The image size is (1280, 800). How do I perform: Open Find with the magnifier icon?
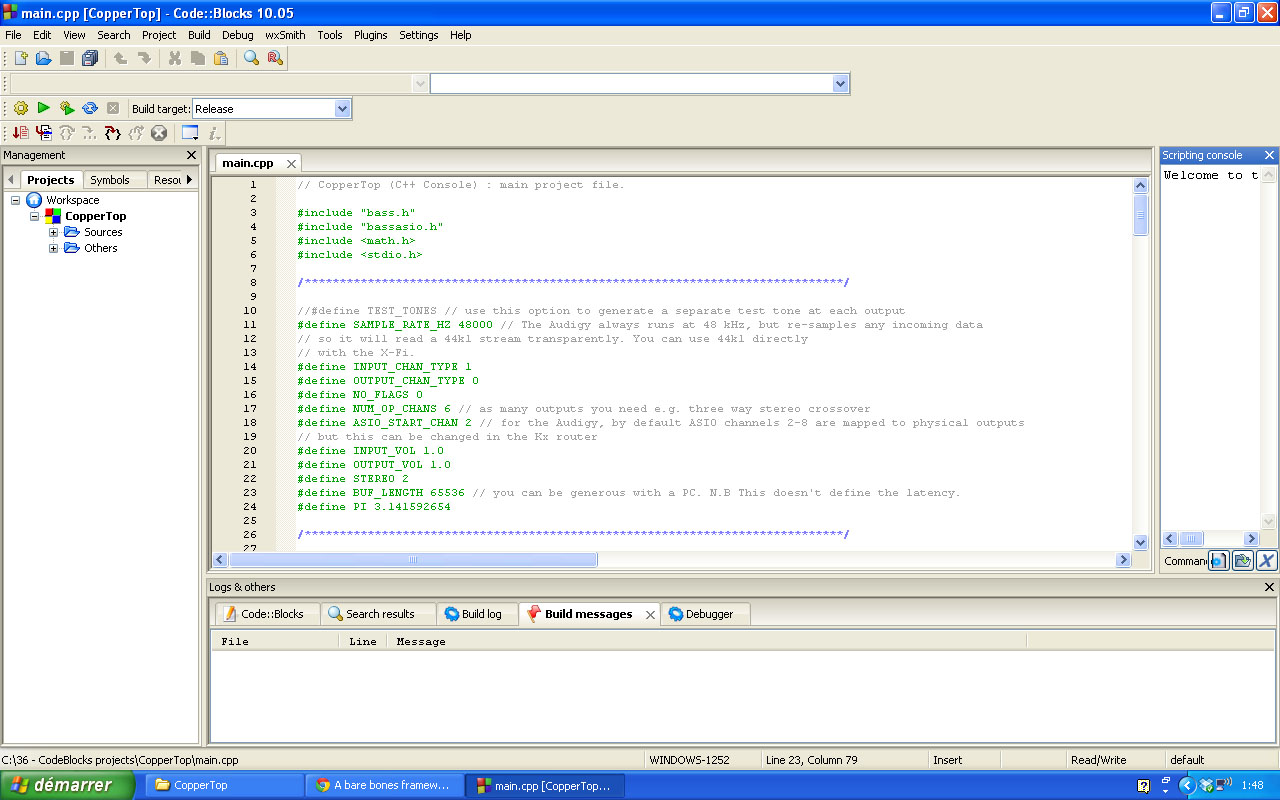[x=251, y=59]
